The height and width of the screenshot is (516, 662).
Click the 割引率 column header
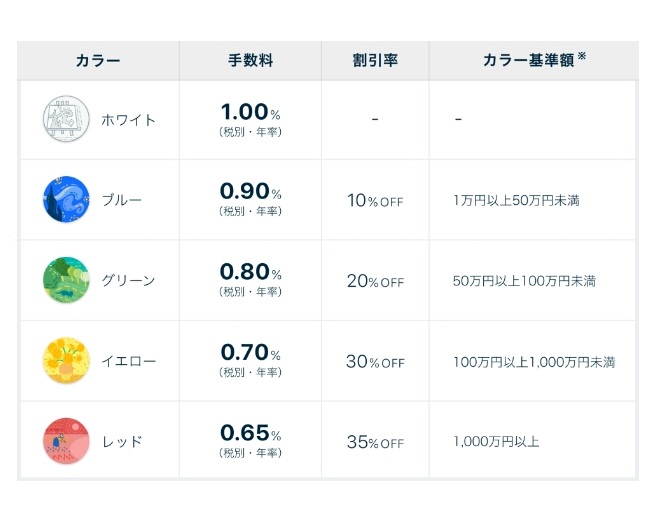tap(375, 60)
